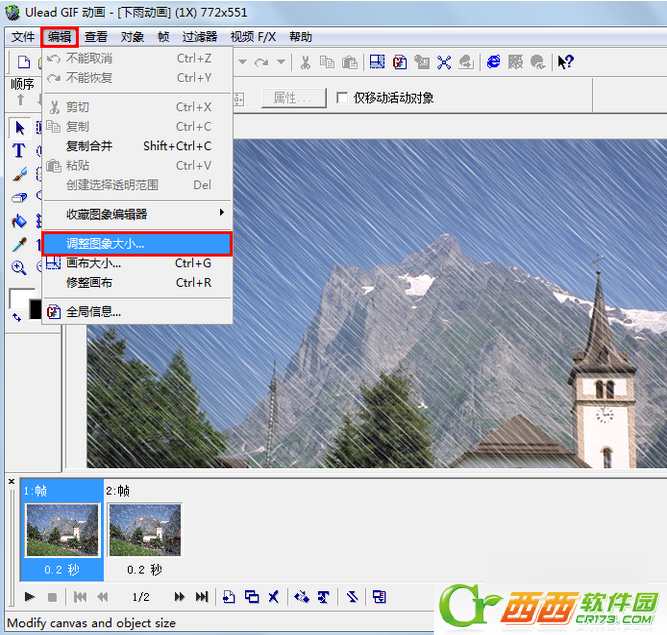Viewport: 667px width, 635px height.
Task: Click the Cut scissors toolbar icon
Action: (305, 63)
